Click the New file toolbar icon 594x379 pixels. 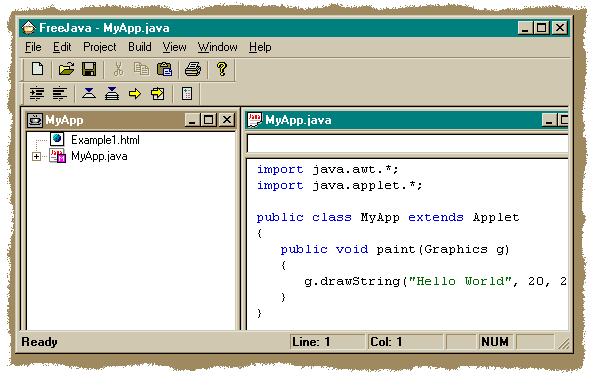(37, 69)
